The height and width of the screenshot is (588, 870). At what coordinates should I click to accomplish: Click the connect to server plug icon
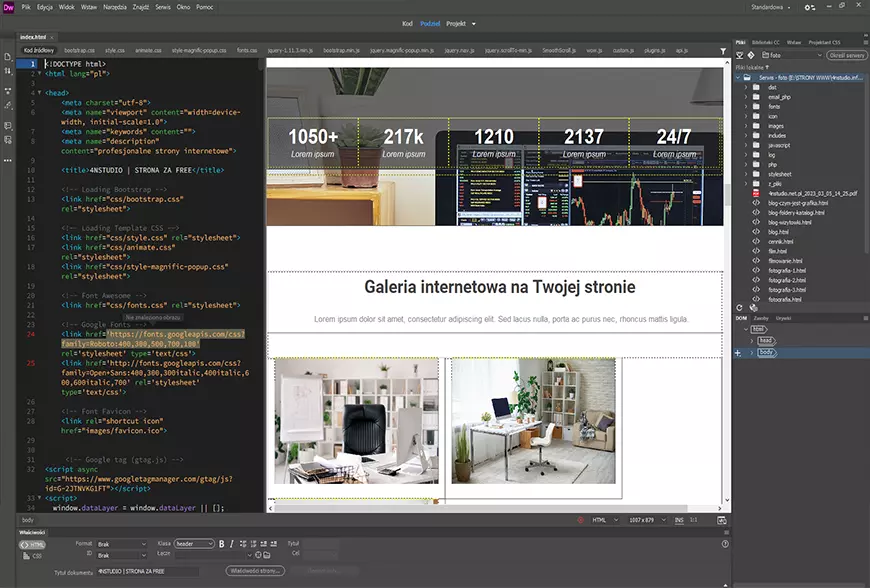pos(740,55)
